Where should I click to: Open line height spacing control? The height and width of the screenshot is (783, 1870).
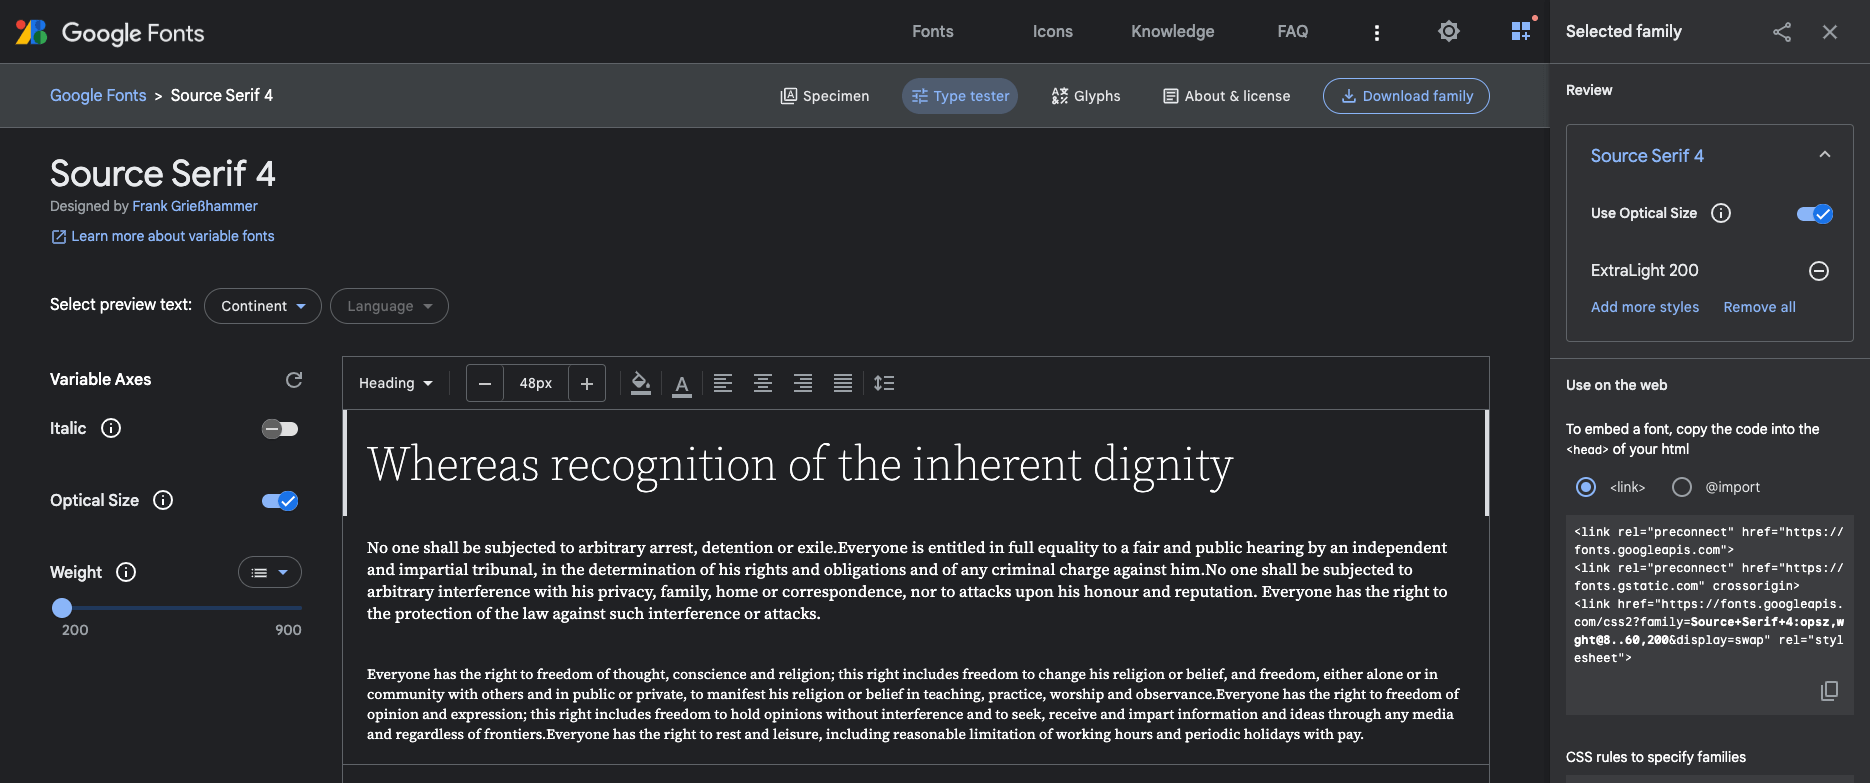[x=884, y=383]
